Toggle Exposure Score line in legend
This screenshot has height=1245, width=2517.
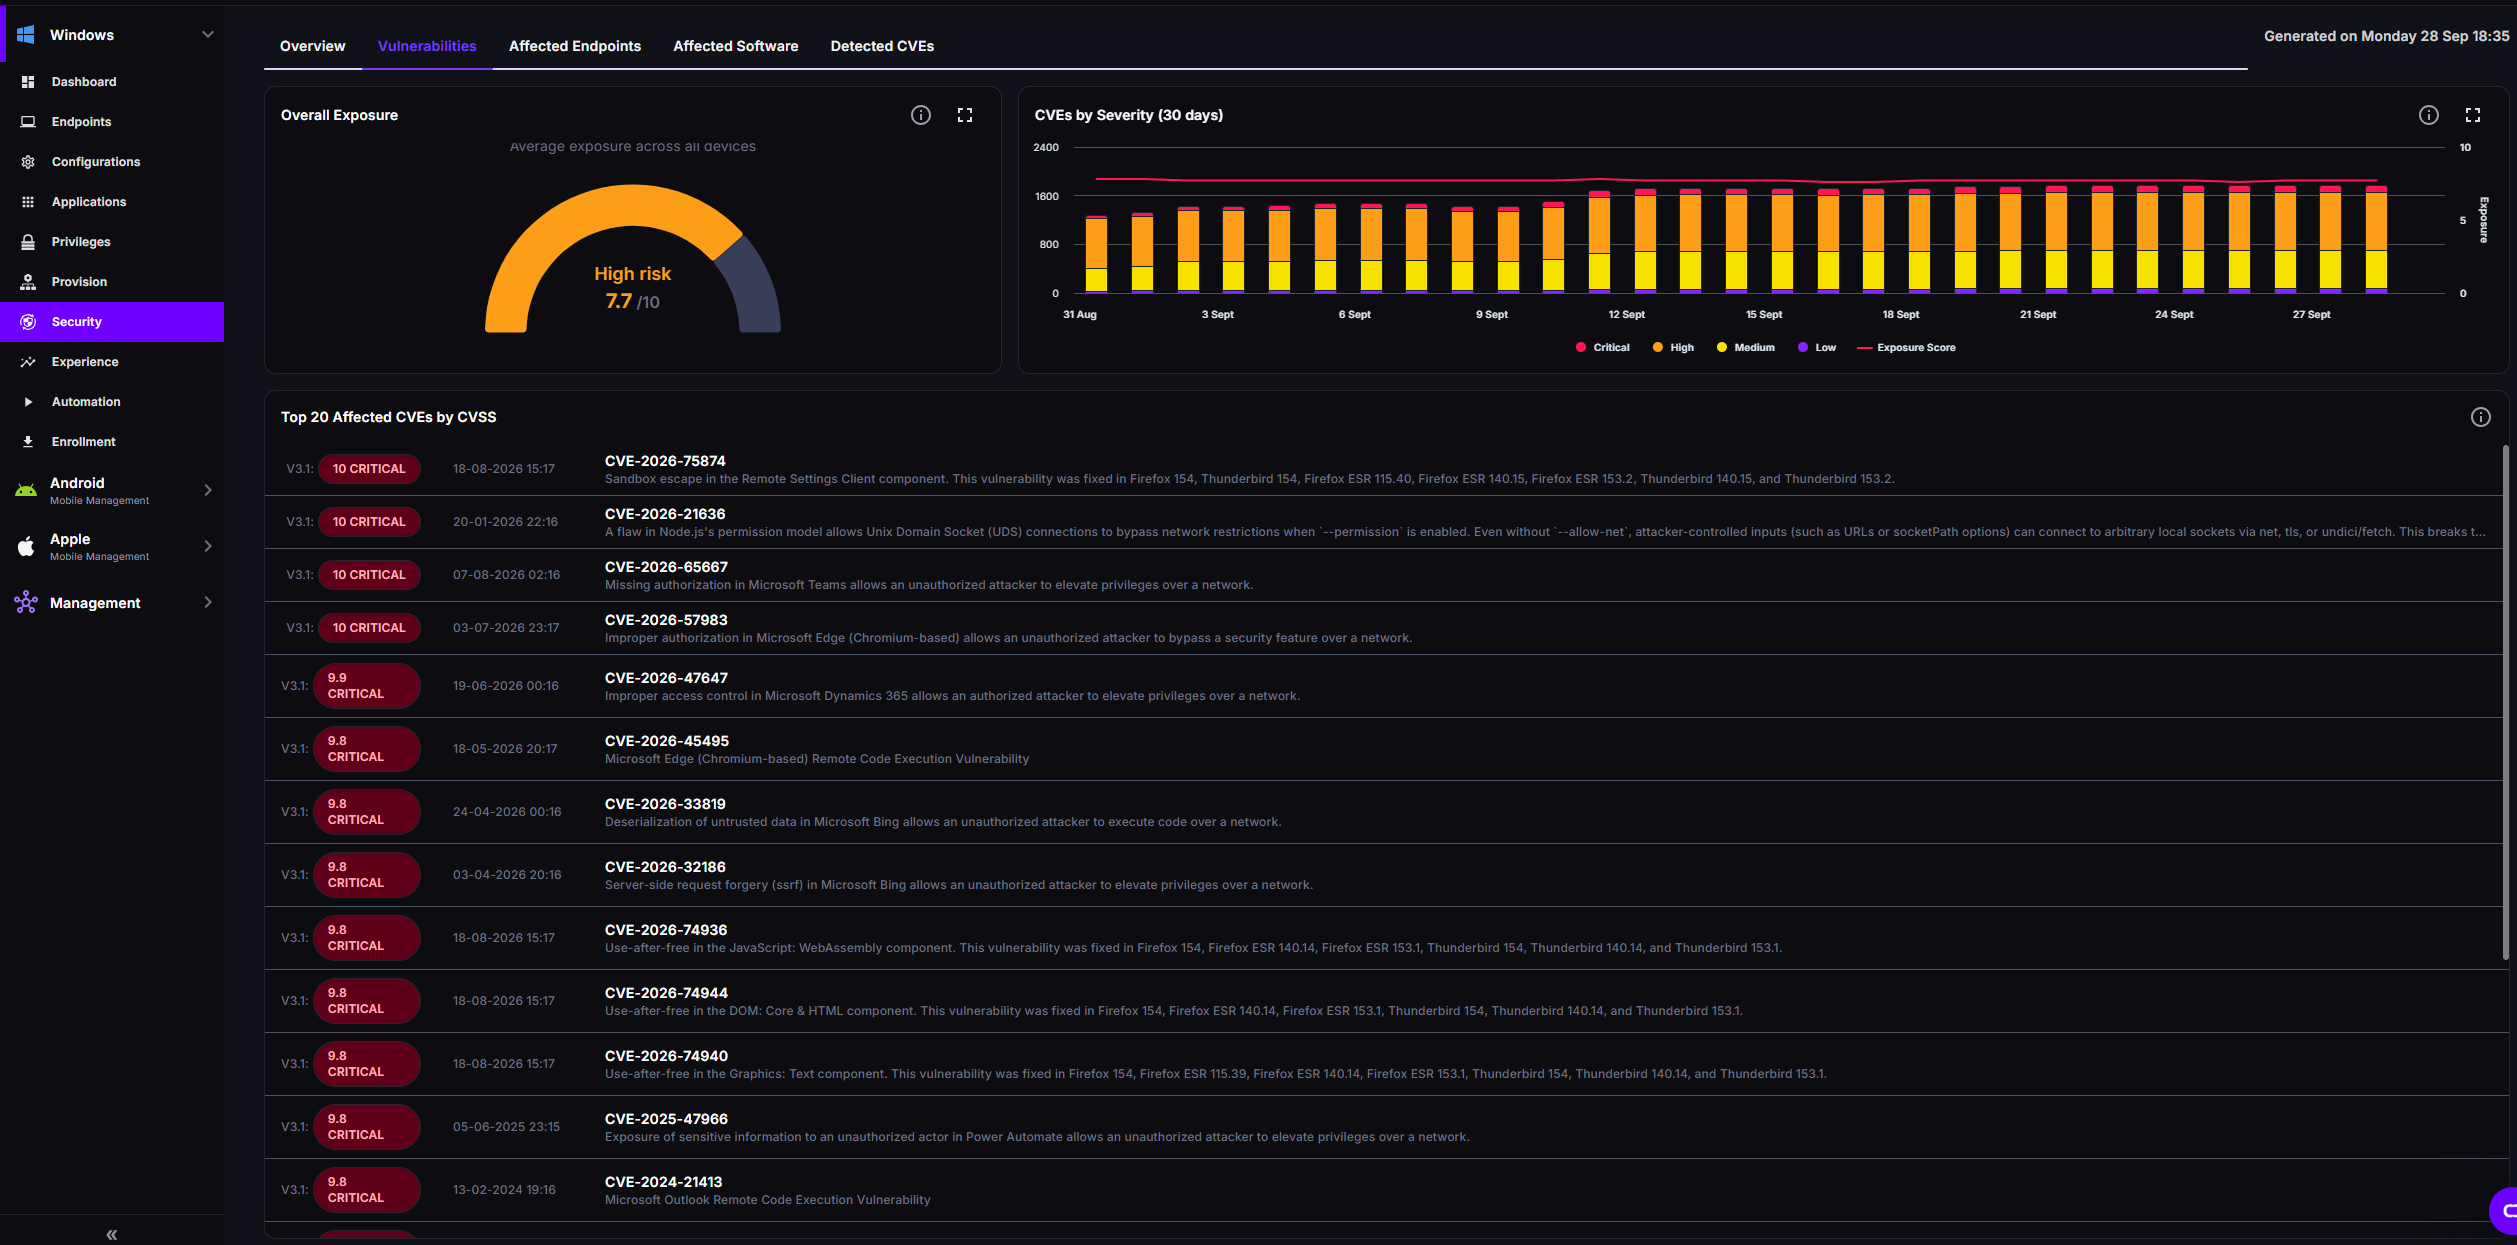[x=1906, y=348]
